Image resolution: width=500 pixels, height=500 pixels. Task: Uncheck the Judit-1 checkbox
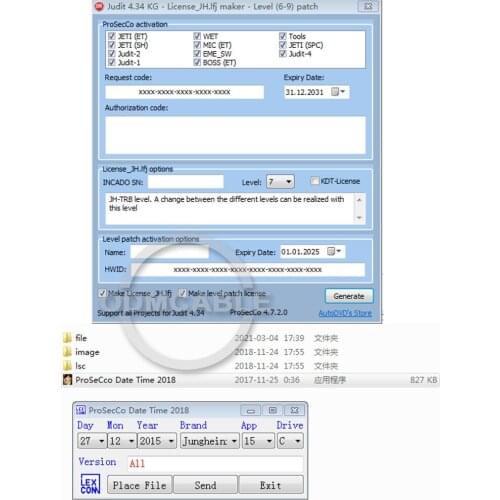(x=112, y=62)
